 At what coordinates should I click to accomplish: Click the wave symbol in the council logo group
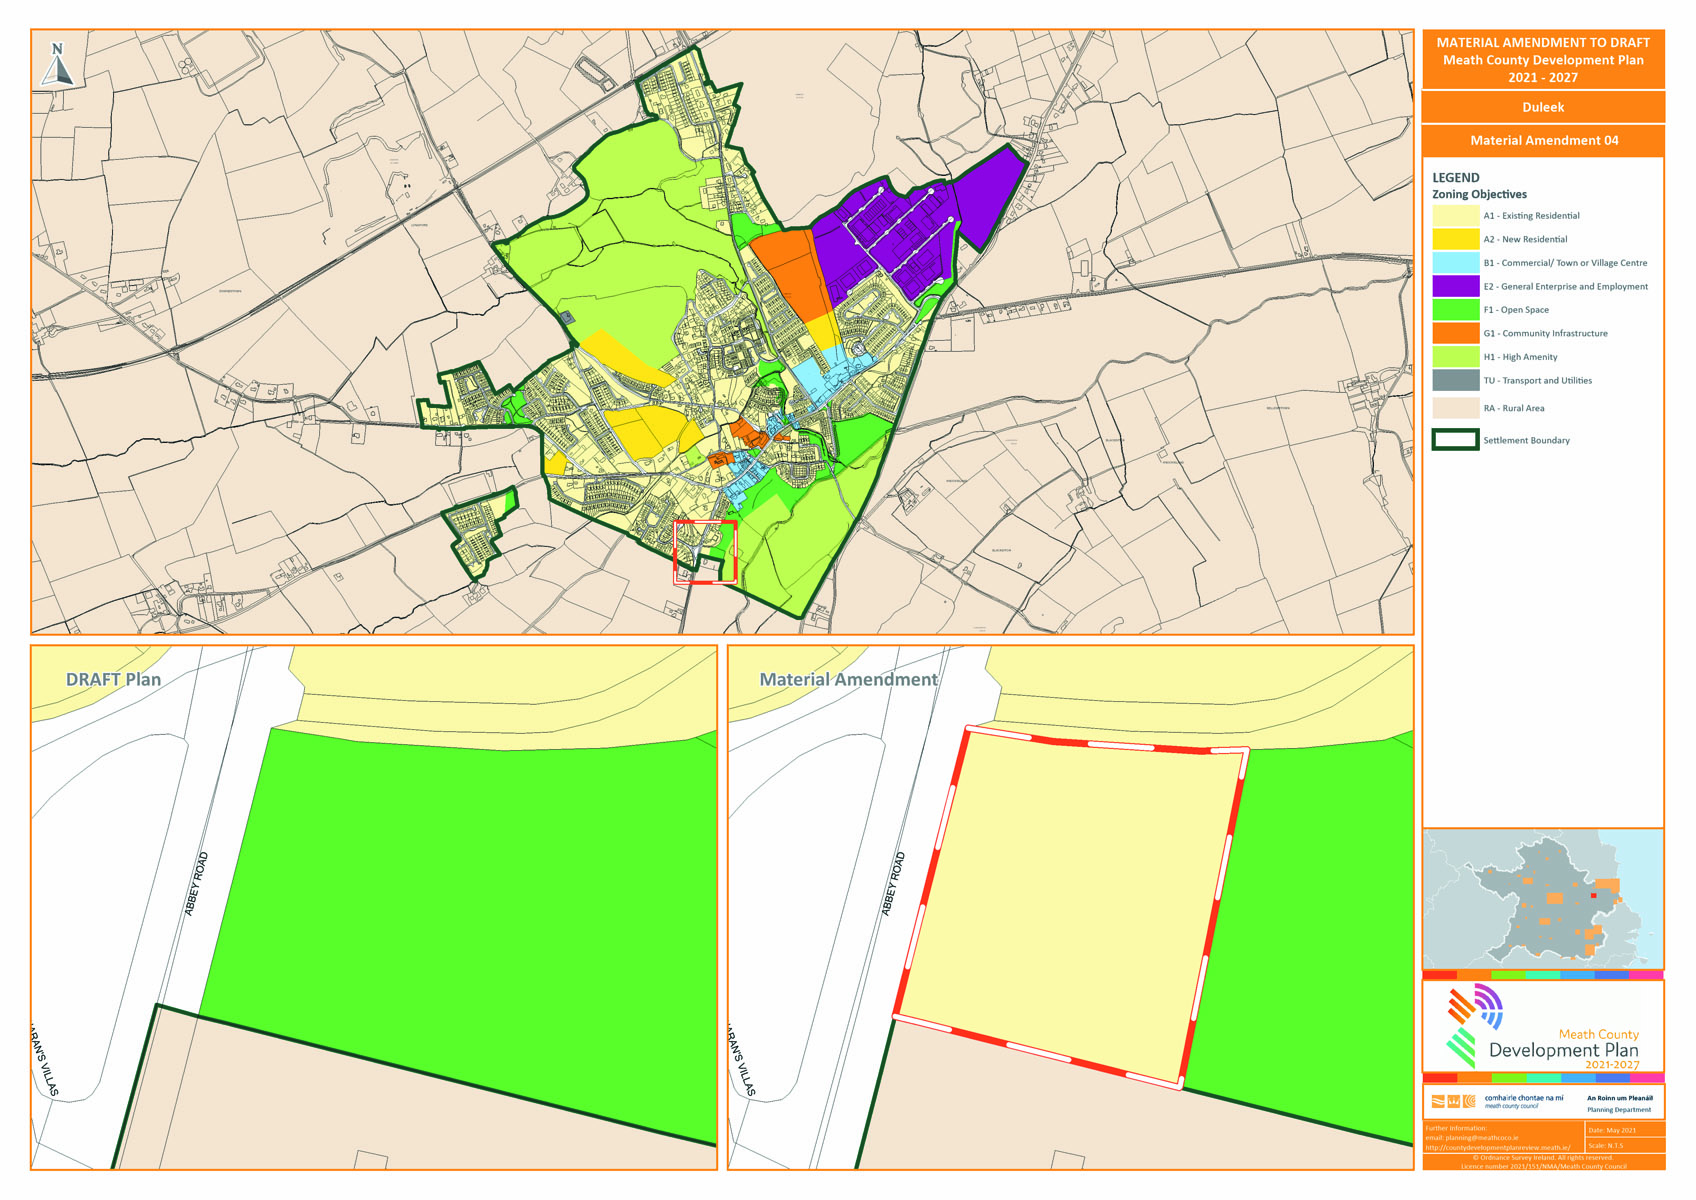[1438, 1100]
